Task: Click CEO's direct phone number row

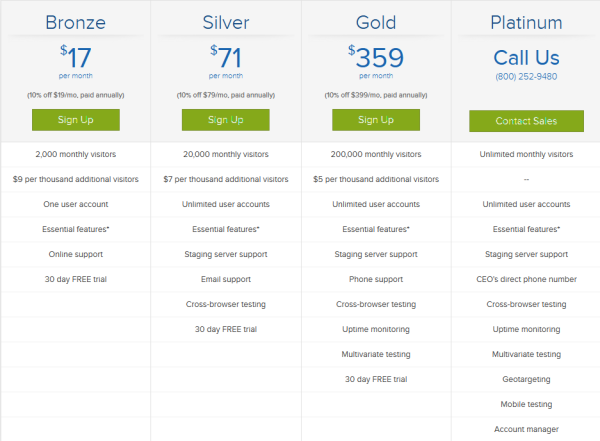Action: tap(527, 279)
